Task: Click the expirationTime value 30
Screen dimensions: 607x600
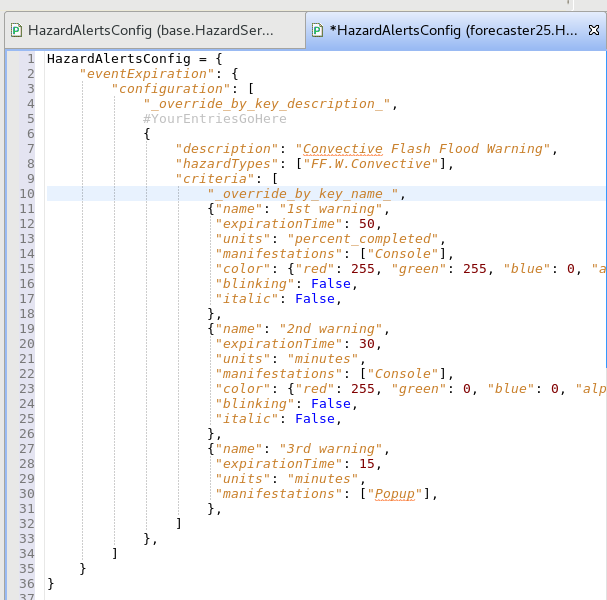Action: tap(367, 344)
